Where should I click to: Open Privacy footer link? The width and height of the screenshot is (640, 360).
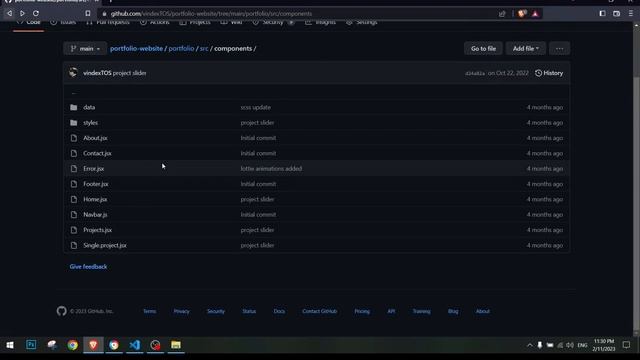click(x=181, y=311)
